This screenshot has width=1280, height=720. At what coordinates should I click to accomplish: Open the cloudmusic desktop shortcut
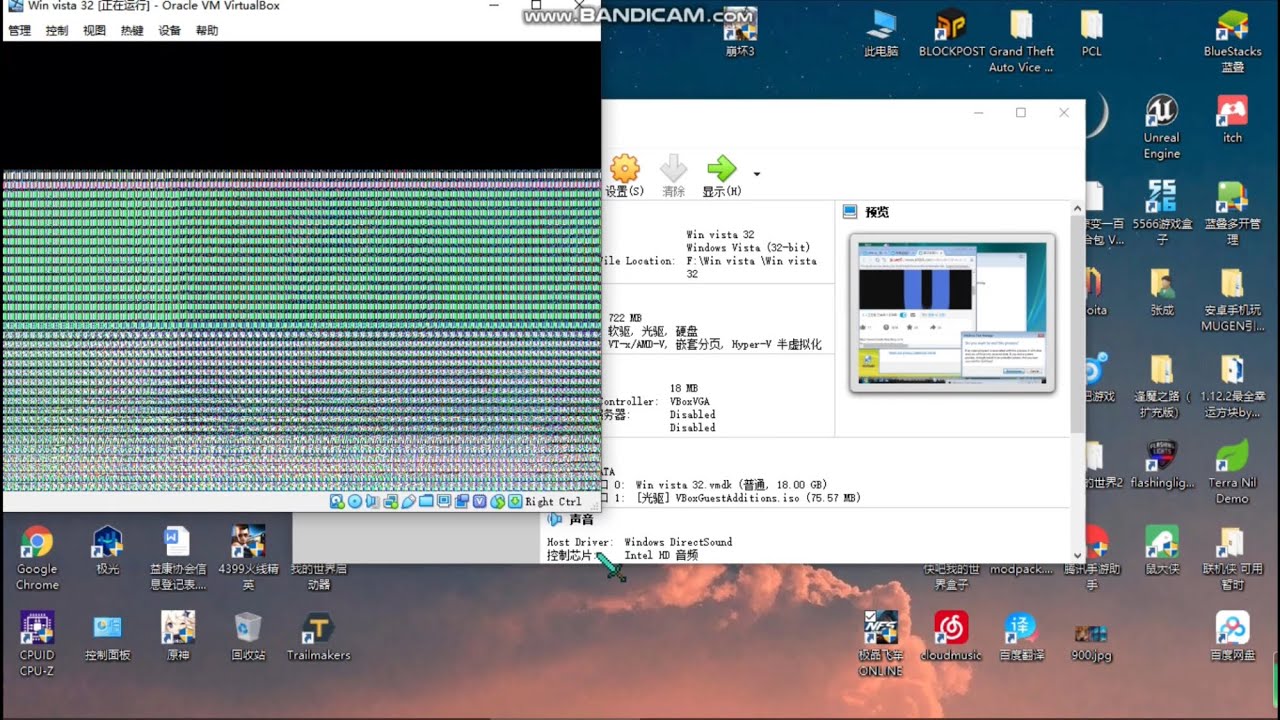(951, 636)
